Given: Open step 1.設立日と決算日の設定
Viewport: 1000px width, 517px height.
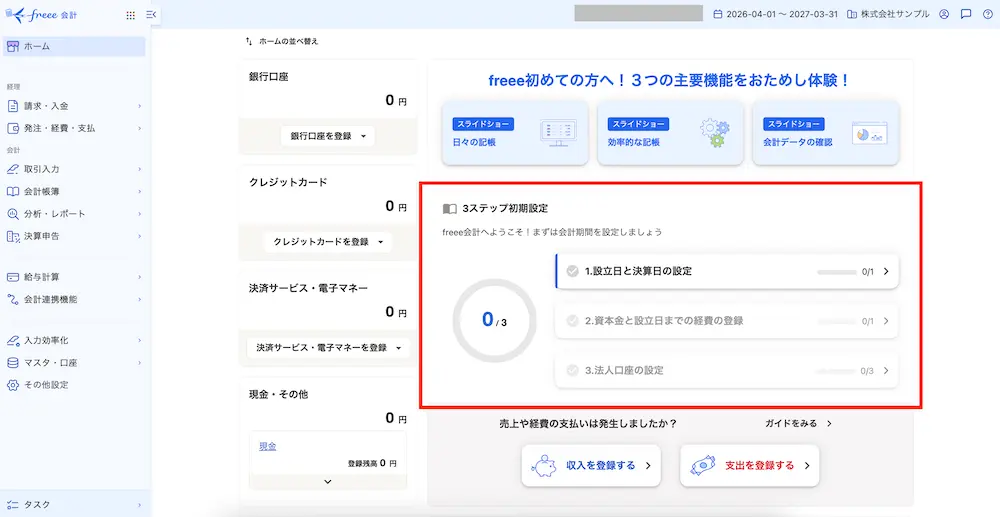Looking at the screenshot, I should 727,272.
